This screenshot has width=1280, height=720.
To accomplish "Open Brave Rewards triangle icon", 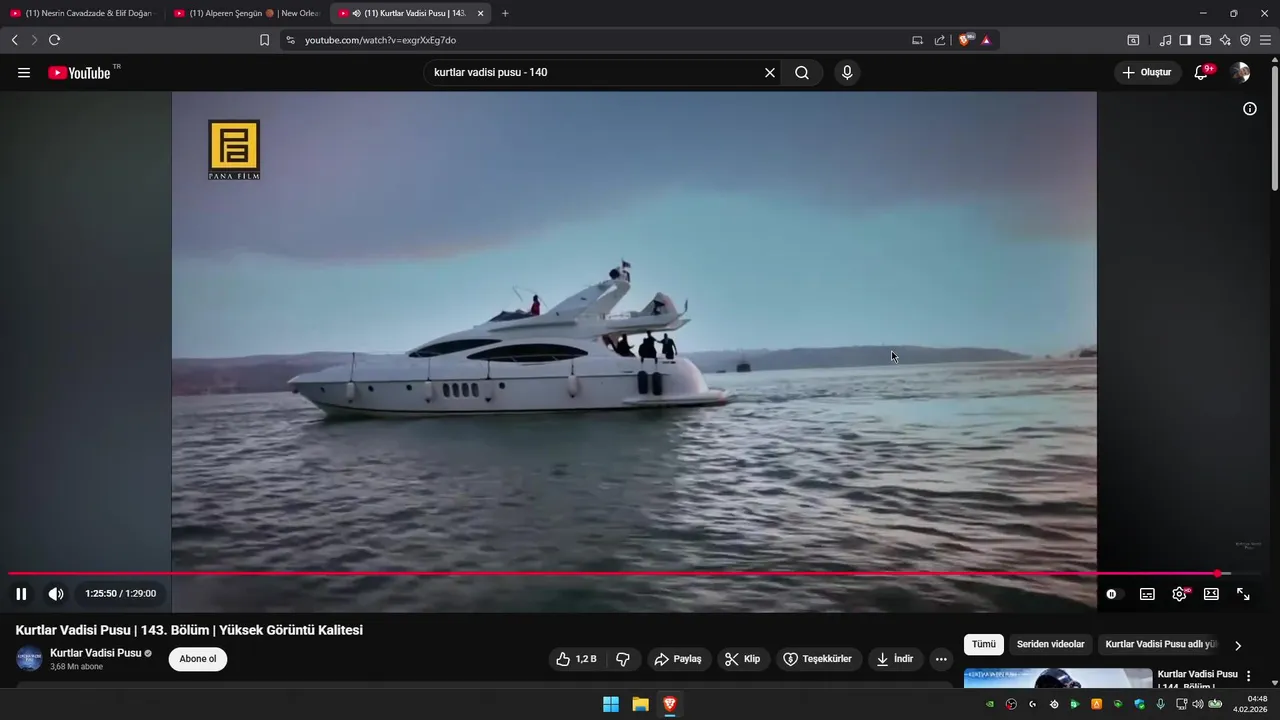I will [986, 40].
